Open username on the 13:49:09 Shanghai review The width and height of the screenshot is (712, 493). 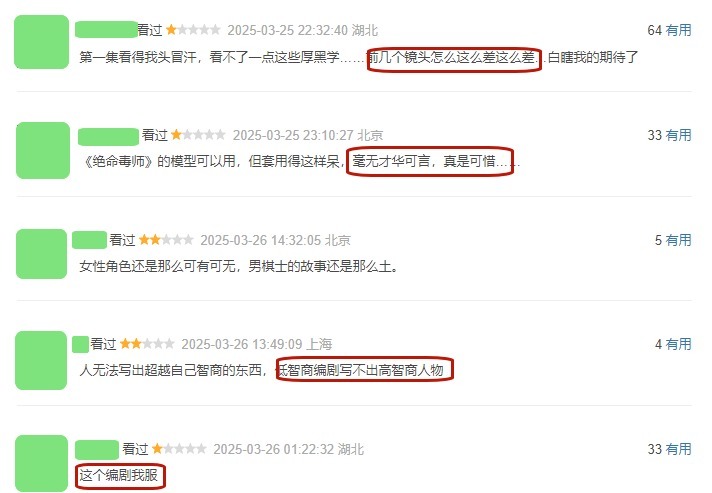pyautogui.click(x=80, y=345)
